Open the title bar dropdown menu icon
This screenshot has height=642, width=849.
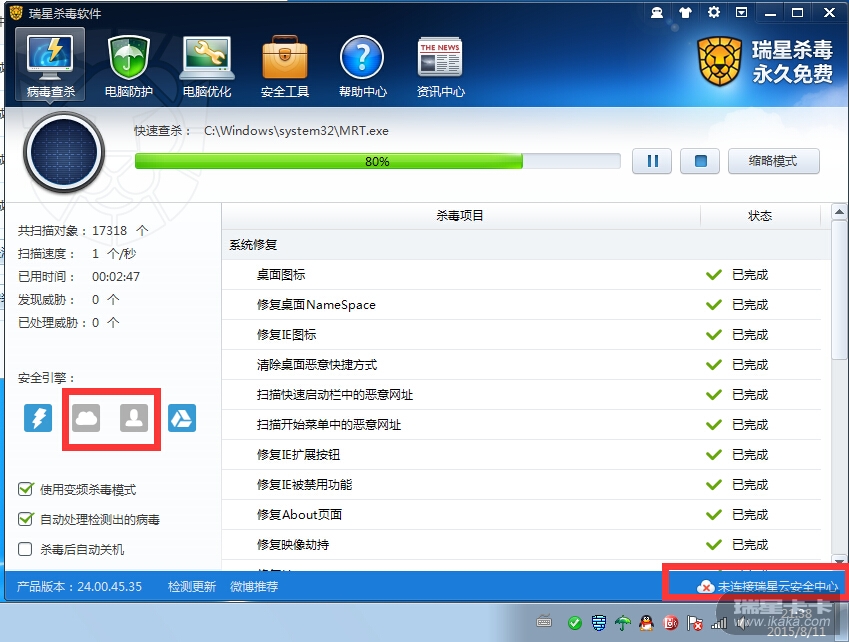tap(741, 12)
